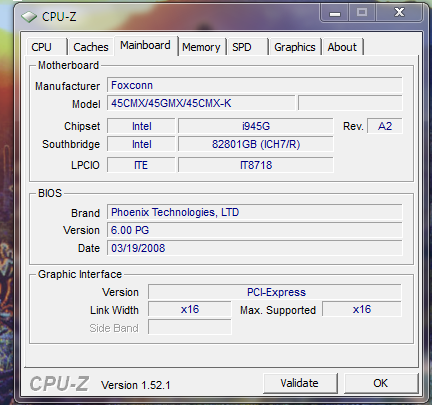The height and width of the screenshot is (408, 435).
Task: Click the BIOS date 03/19/2008
Action: click(x=255, y=248)
